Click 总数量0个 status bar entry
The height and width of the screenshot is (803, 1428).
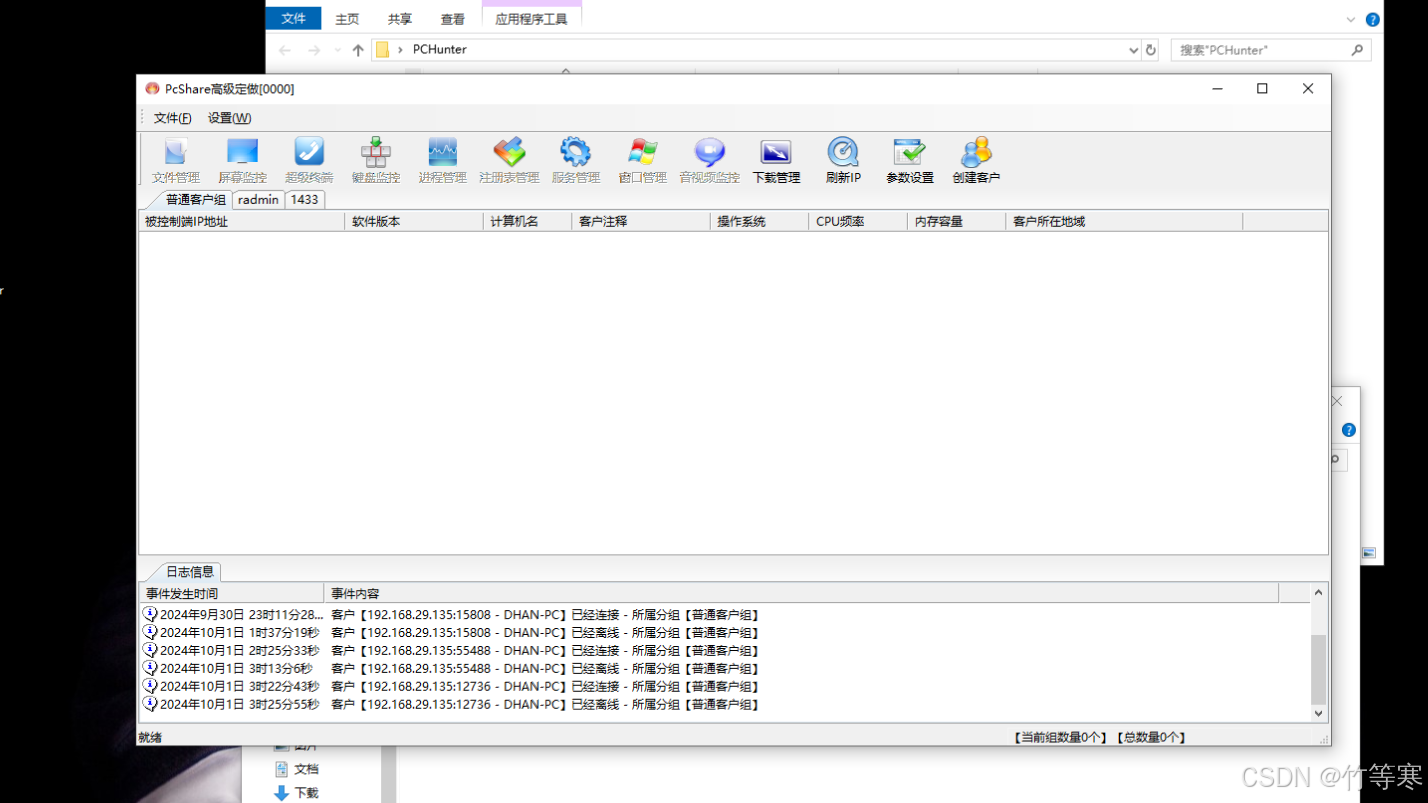click(1151, 738)
